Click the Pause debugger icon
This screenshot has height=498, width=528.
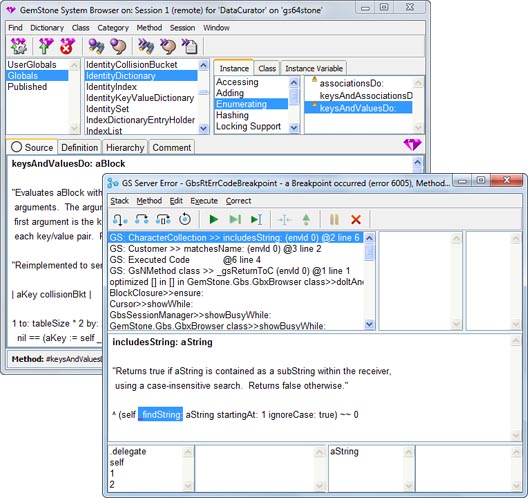click(x=334, y=220)
